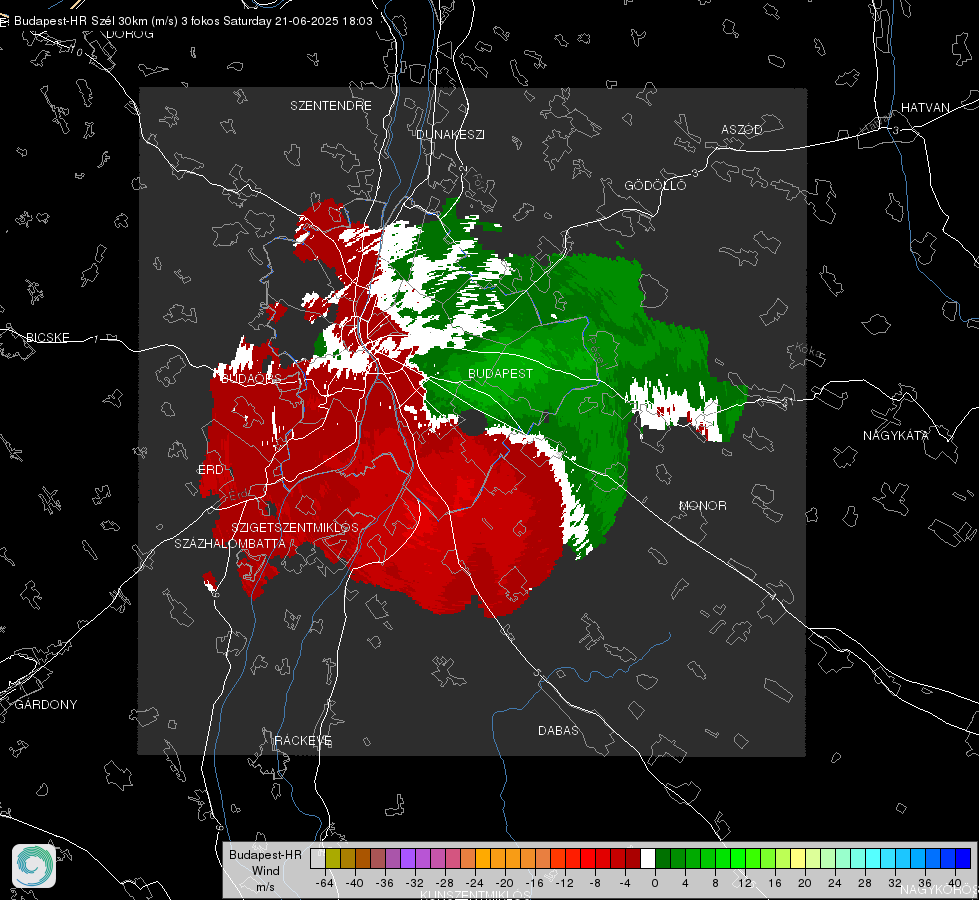Select the deep blue swatch at legend end
This screenshot has width=979, height=900.
tap(963, 858)
